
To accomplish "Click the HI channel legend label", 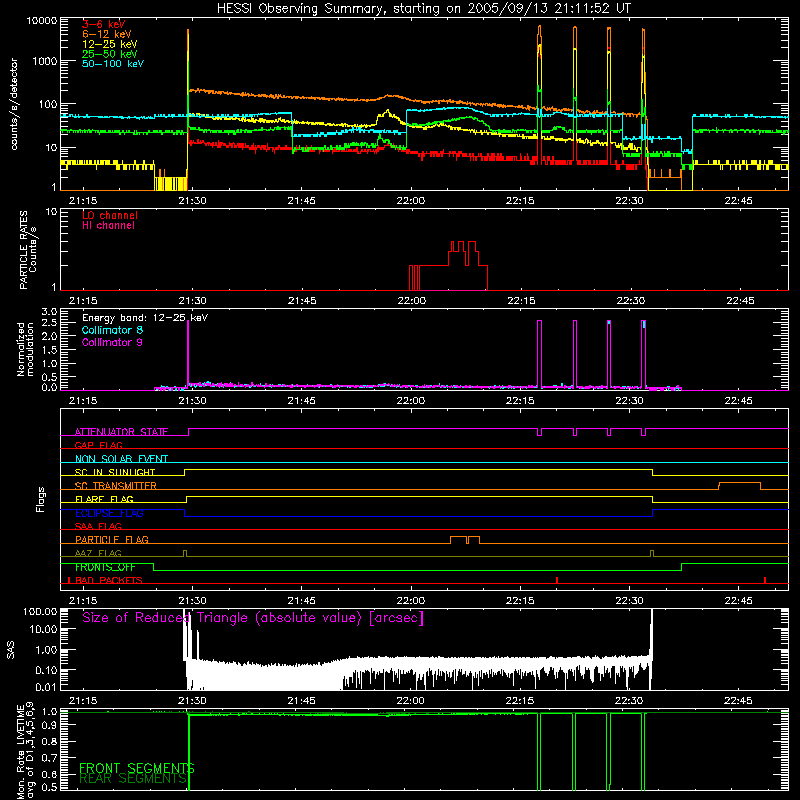I will [108, 225].
